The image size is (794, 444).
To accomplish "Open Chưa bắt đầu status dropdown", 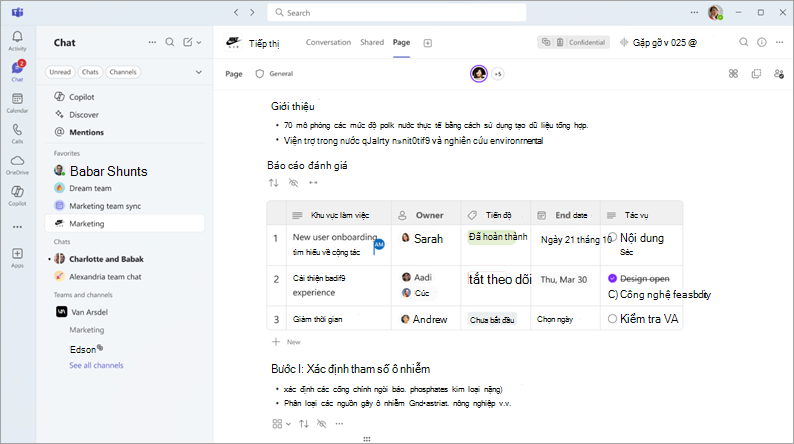I will point(492,319).
